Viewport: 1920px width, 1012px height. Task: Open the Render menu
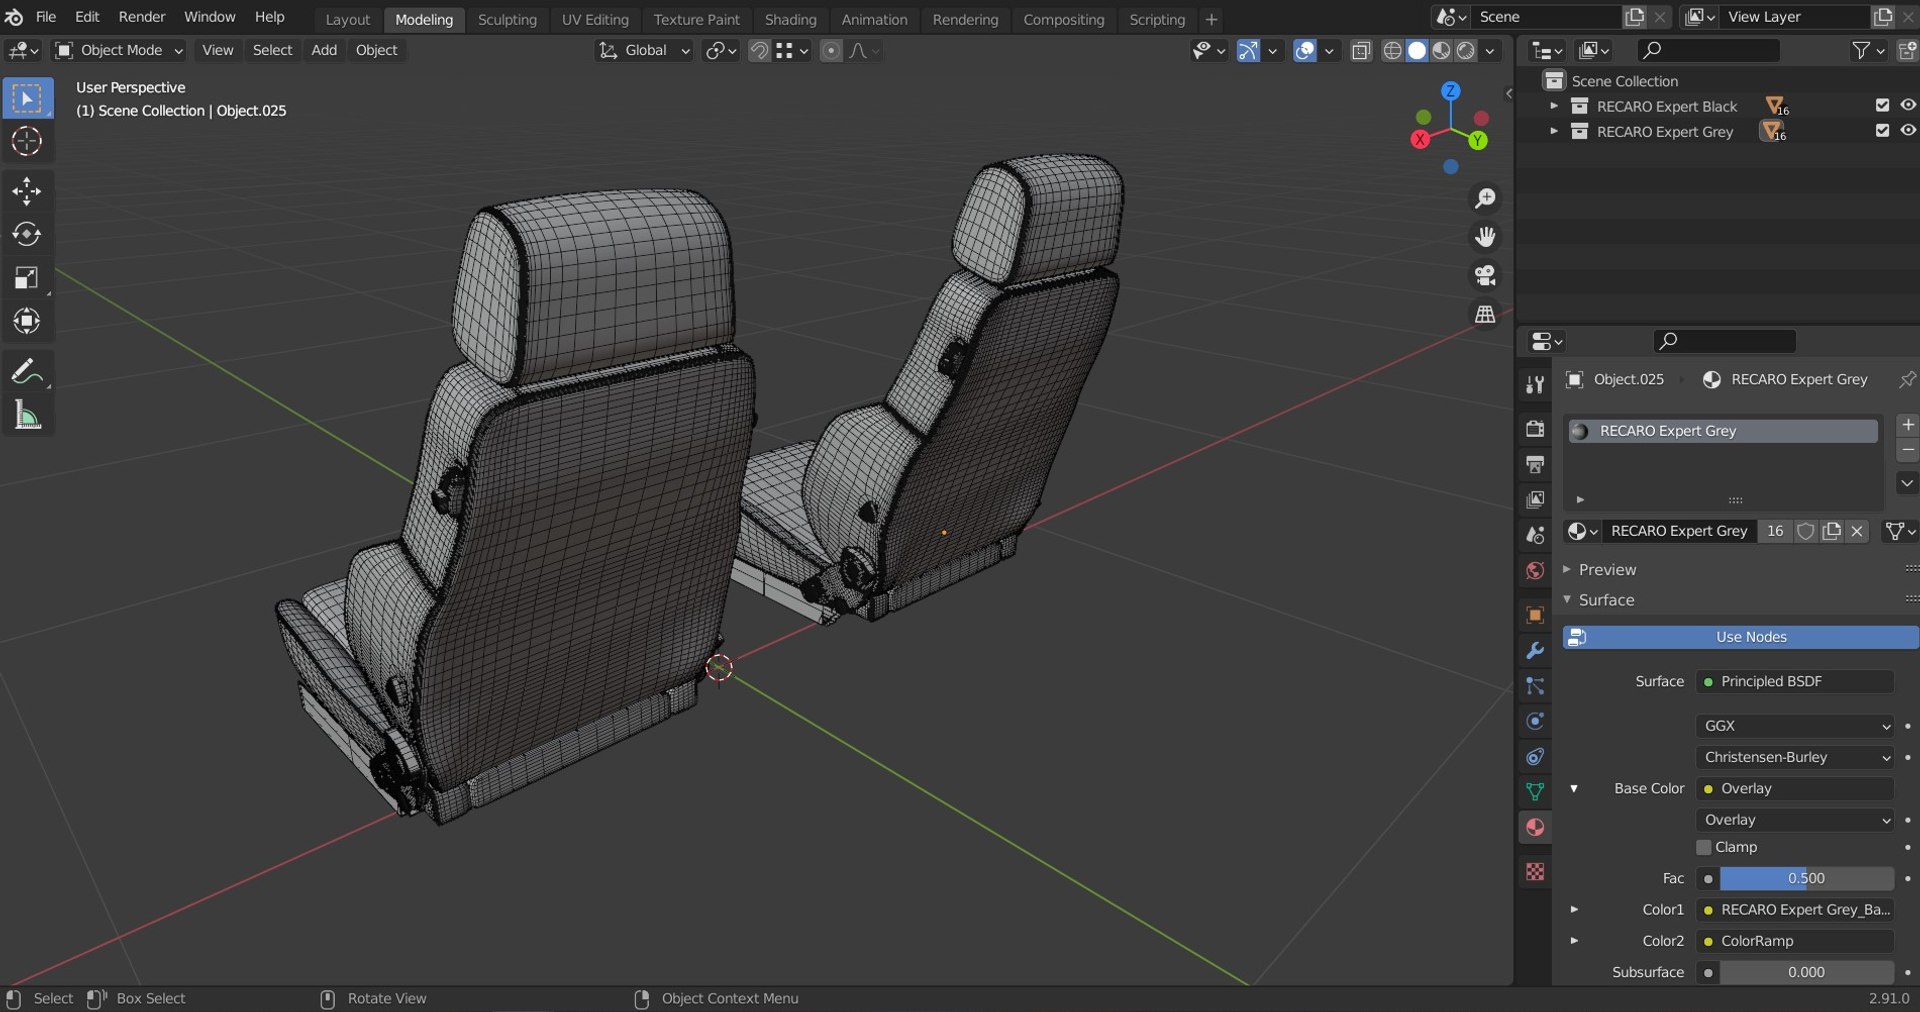click(x=142, y=17)
